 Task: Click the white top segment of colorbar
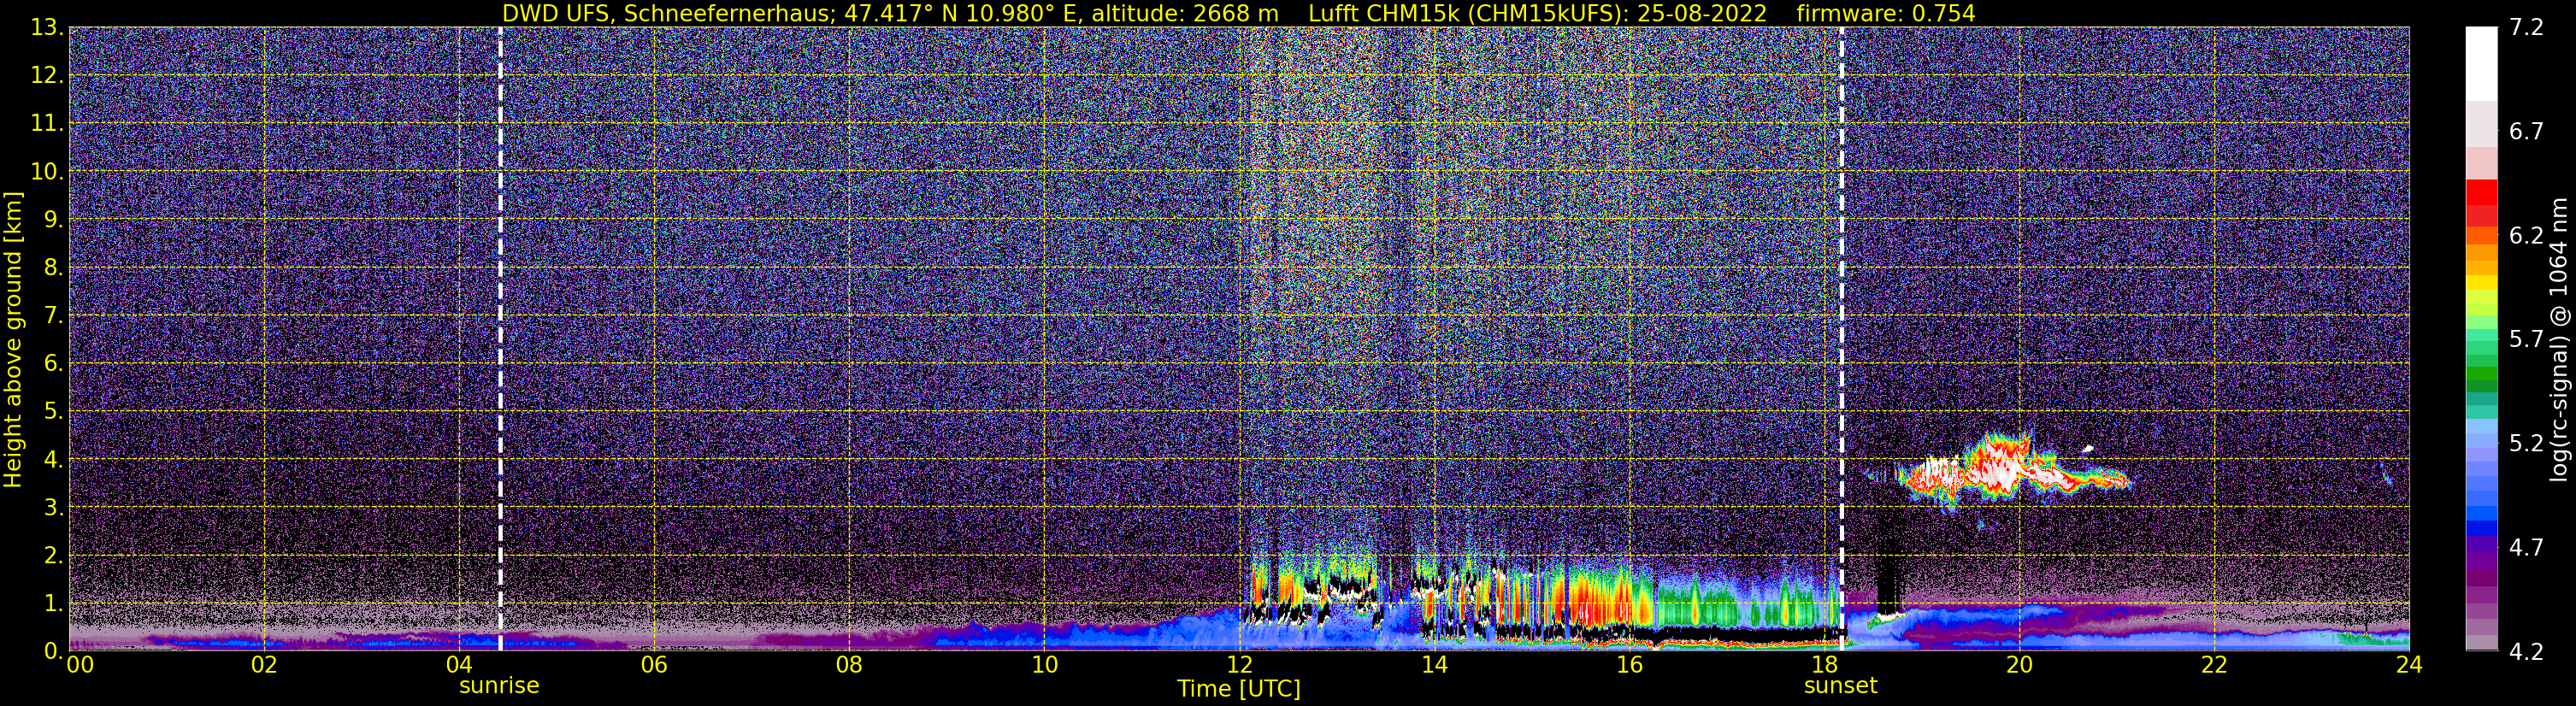[2481, 63]
